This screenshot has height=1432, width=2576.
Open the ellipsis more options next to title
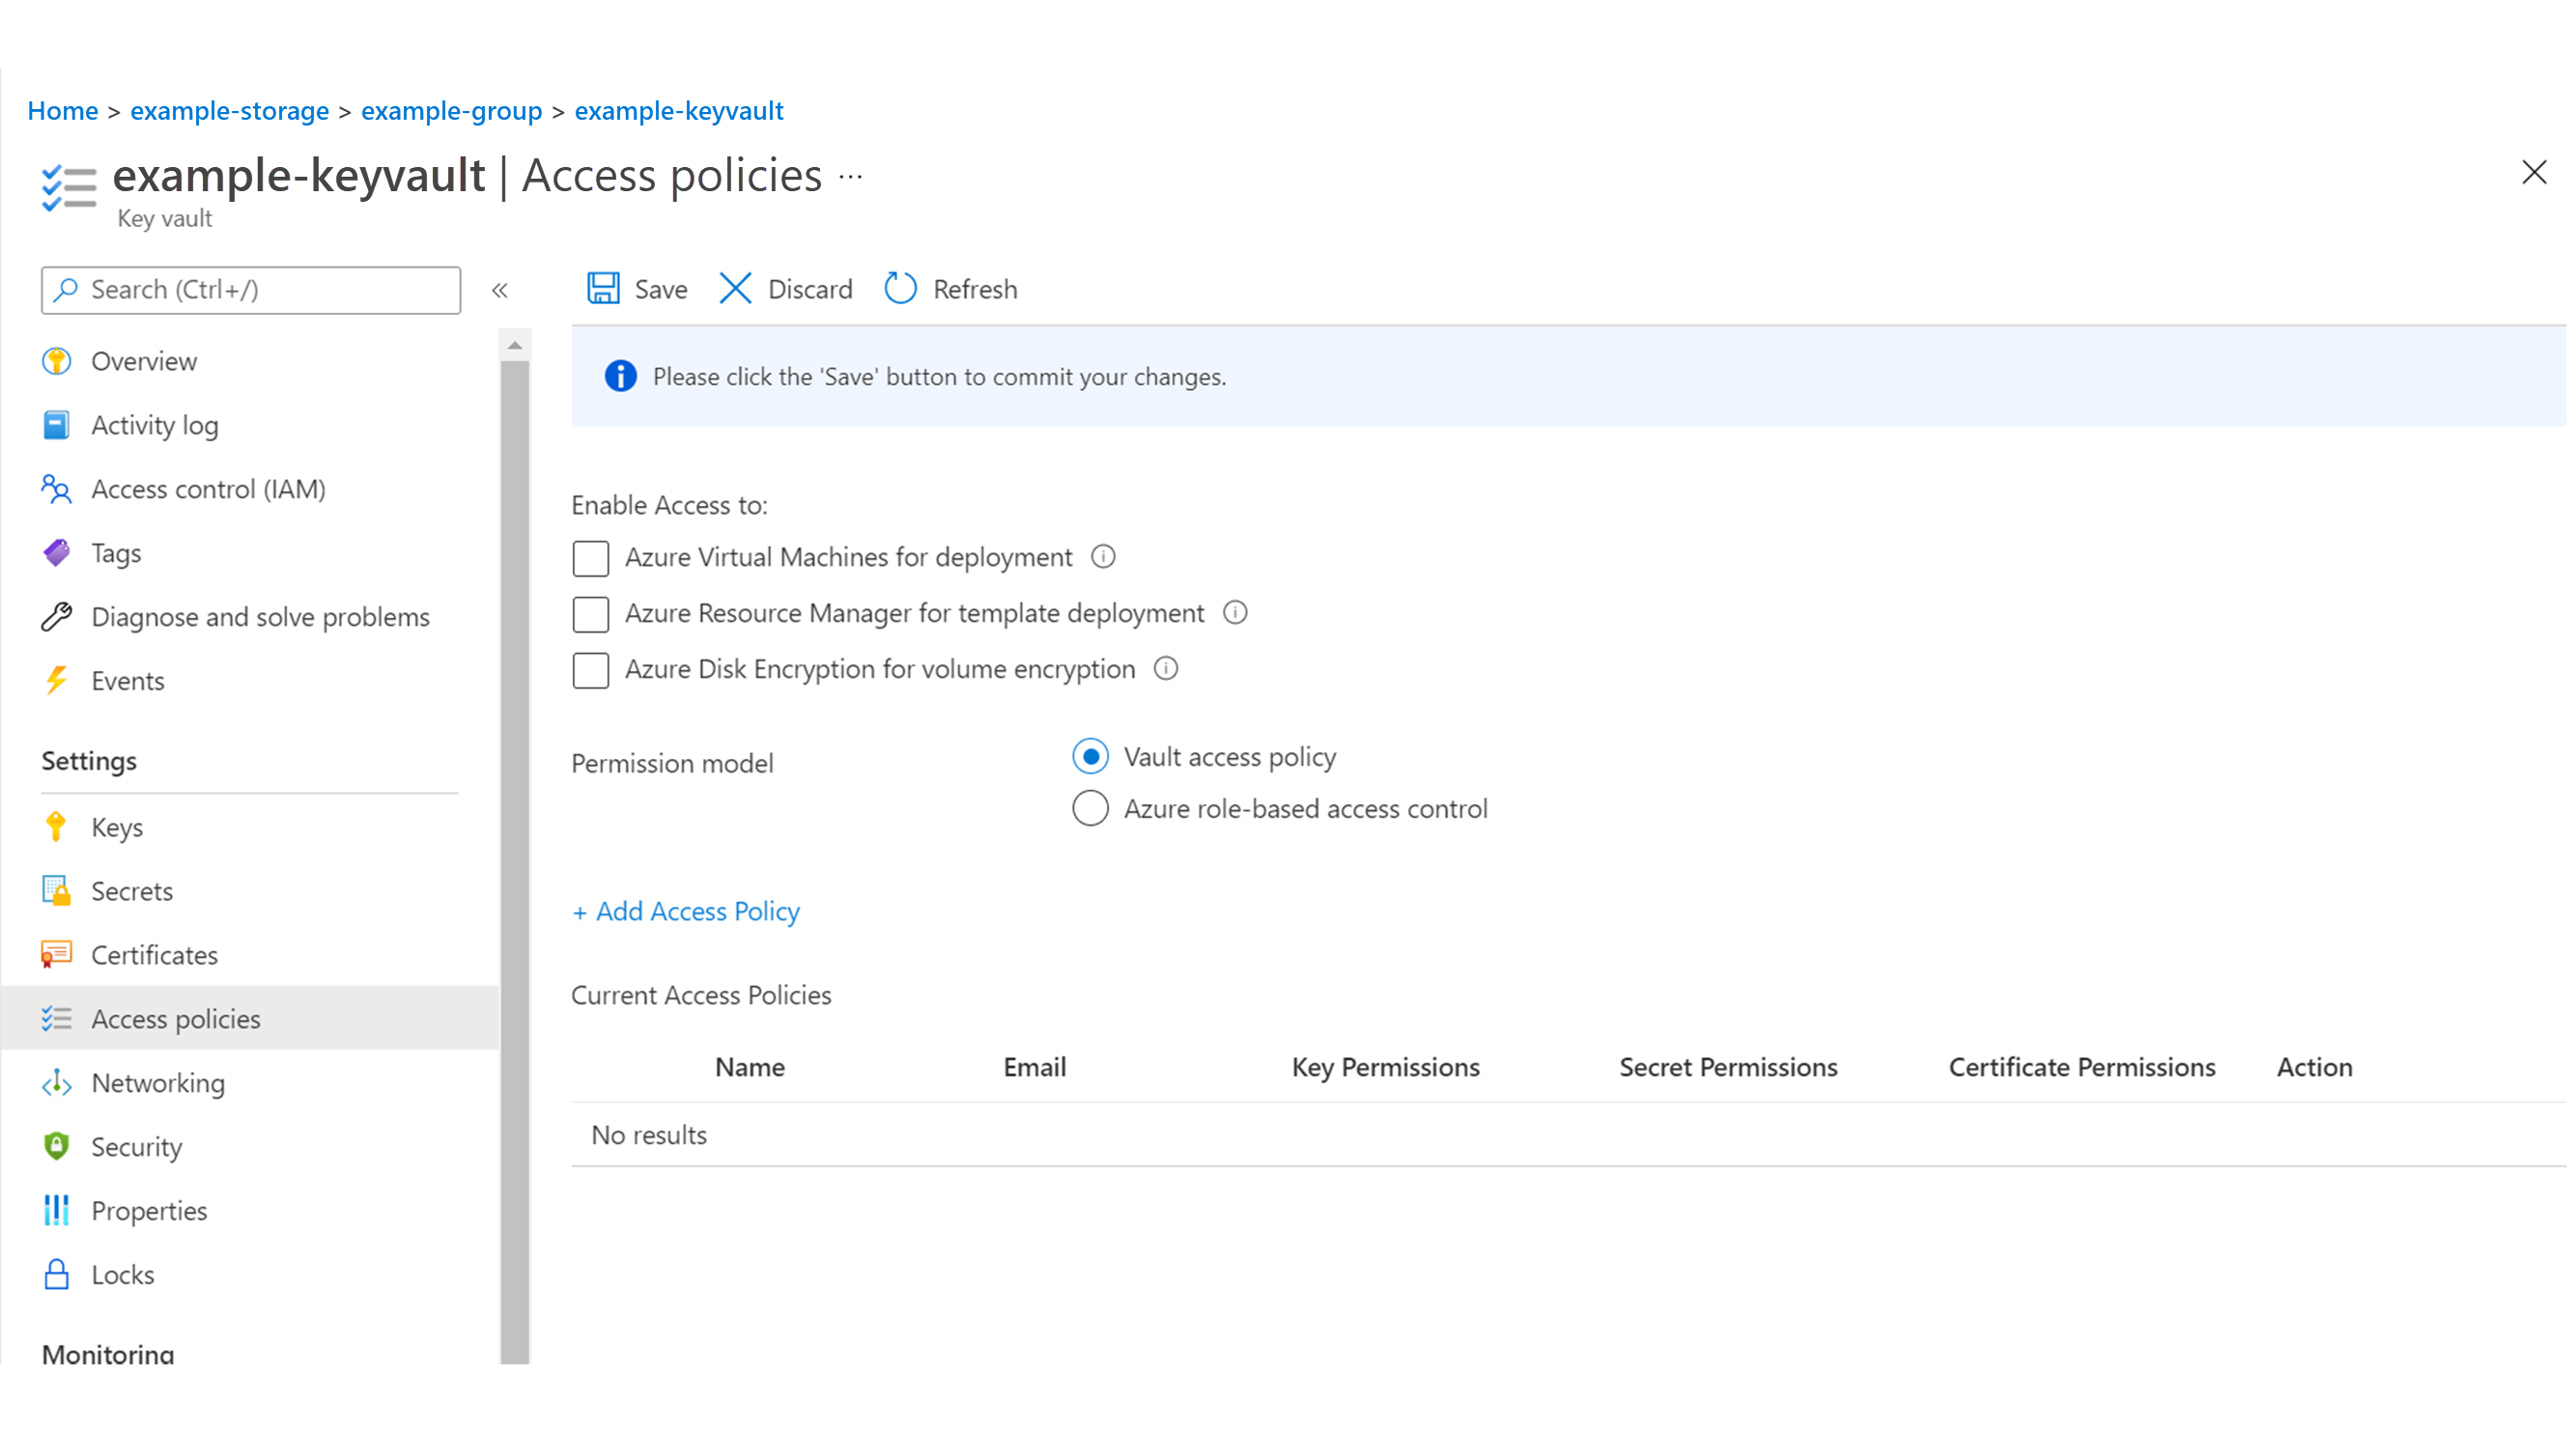click(x=851, y=177)
